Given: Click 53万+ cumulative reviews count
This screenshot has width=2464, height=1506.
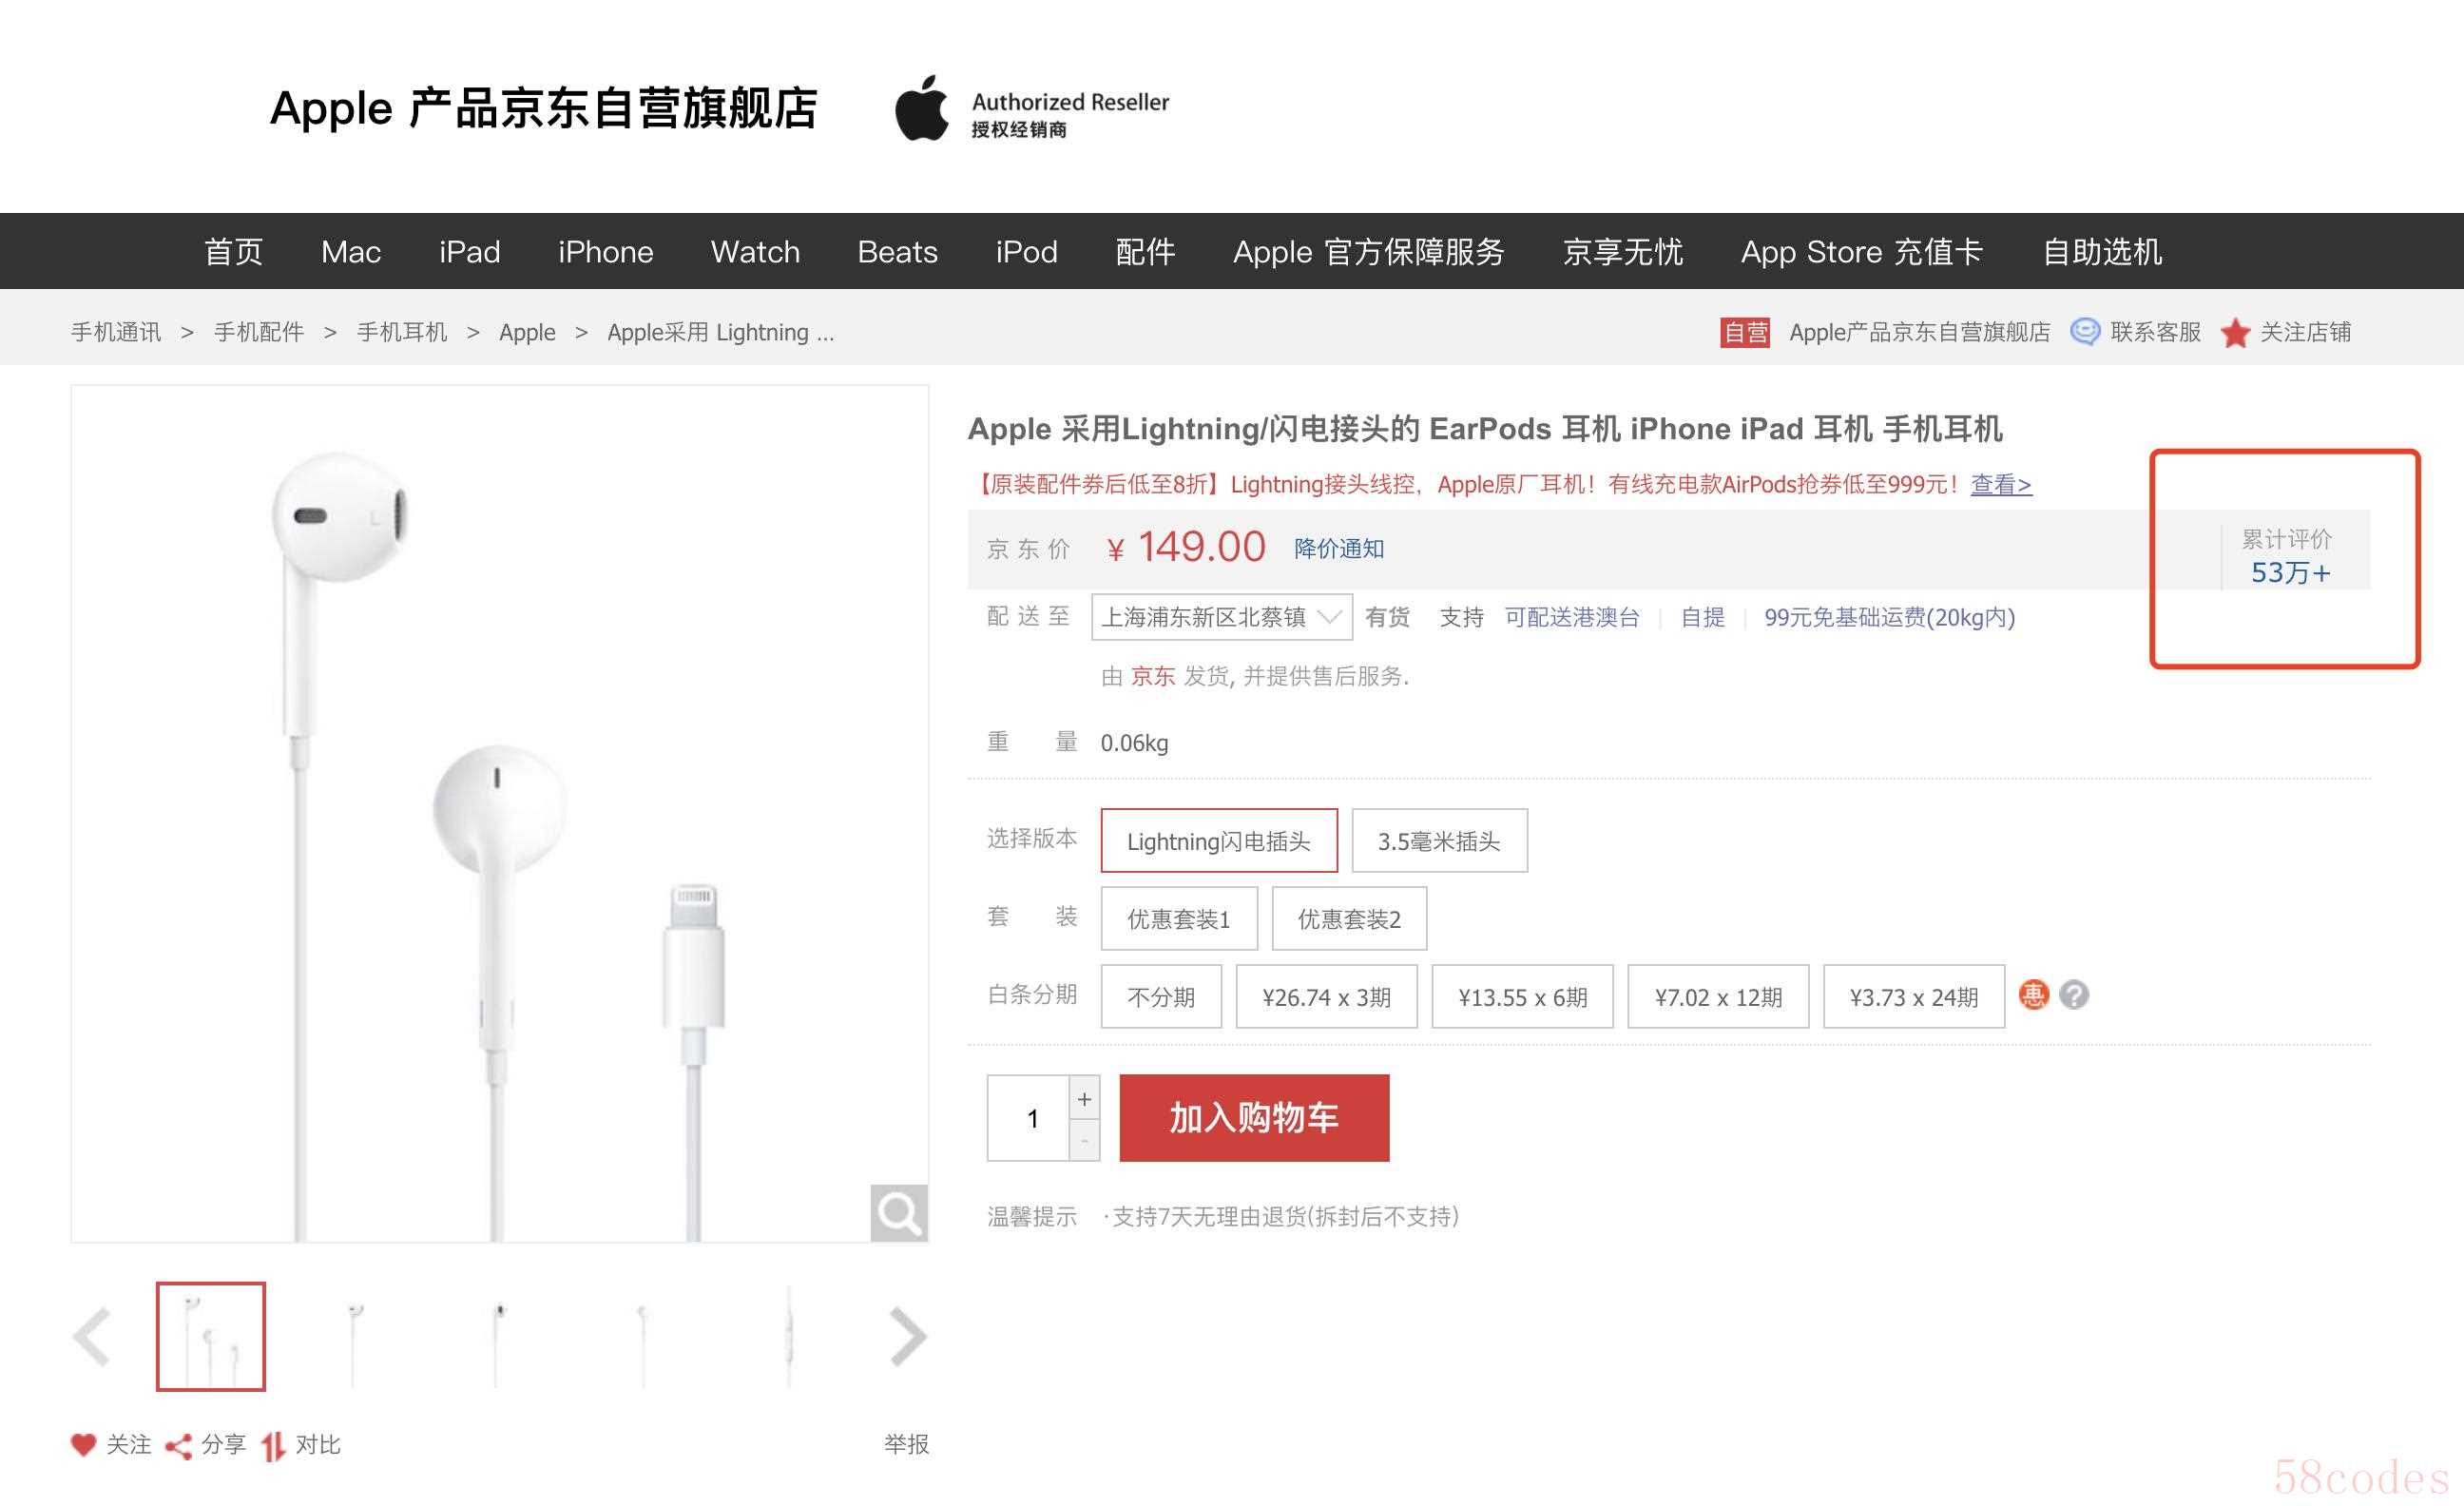Looking at the screenshot, I should (2290, 573).
